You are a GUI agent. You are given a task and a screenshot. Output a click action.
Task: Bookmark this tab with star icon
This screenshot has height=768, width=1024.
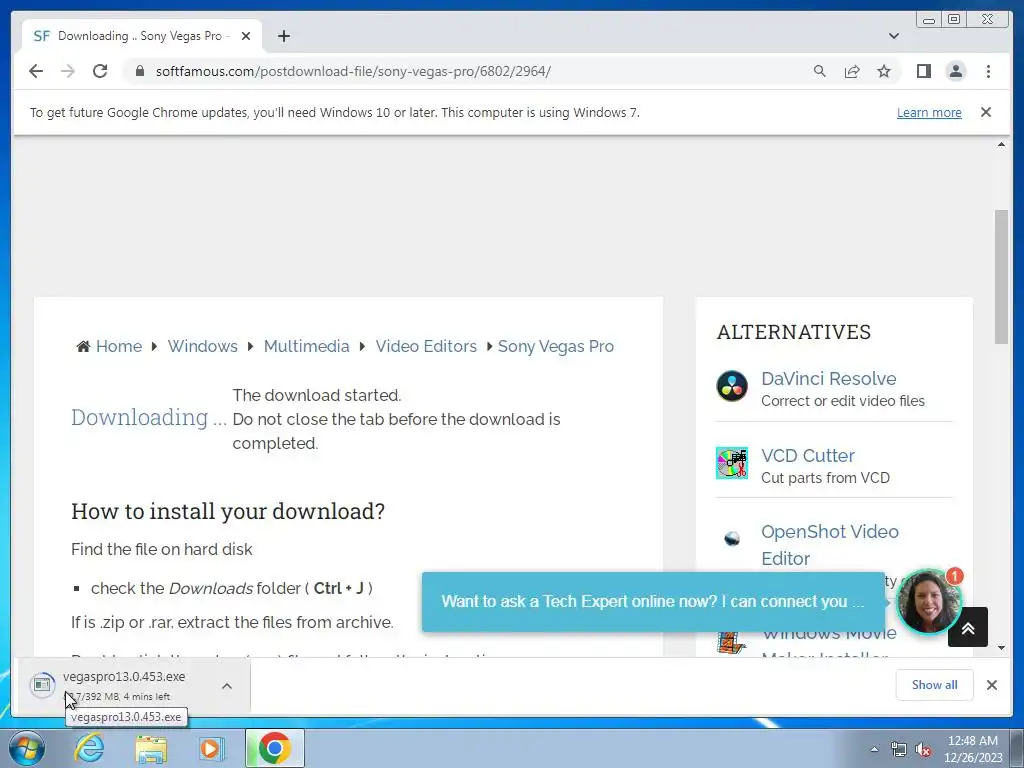click(x=884, y=71)
